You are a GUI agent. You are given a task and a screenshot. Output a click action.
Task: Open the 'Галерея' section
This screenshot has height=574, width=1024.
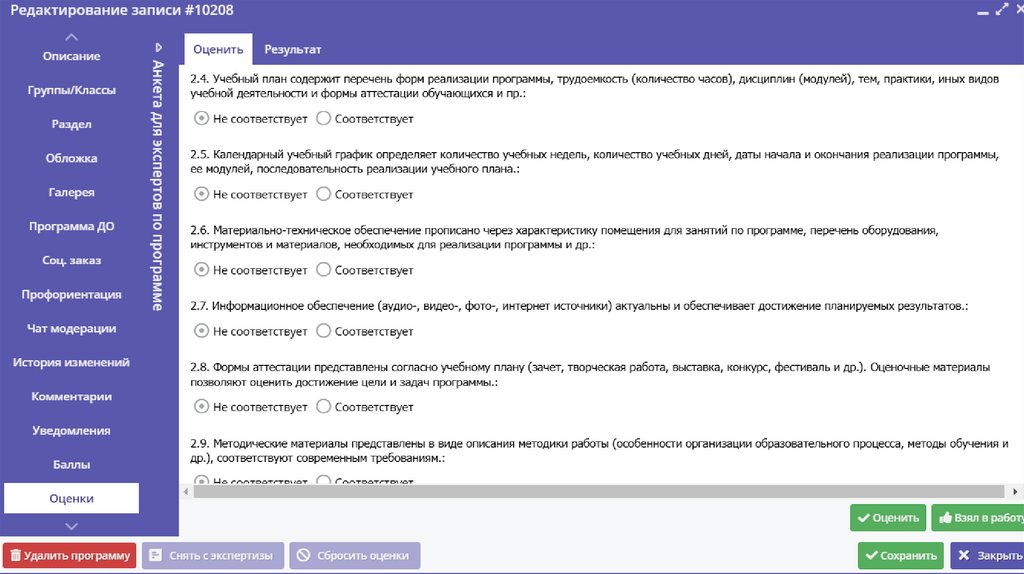[71, 192]
